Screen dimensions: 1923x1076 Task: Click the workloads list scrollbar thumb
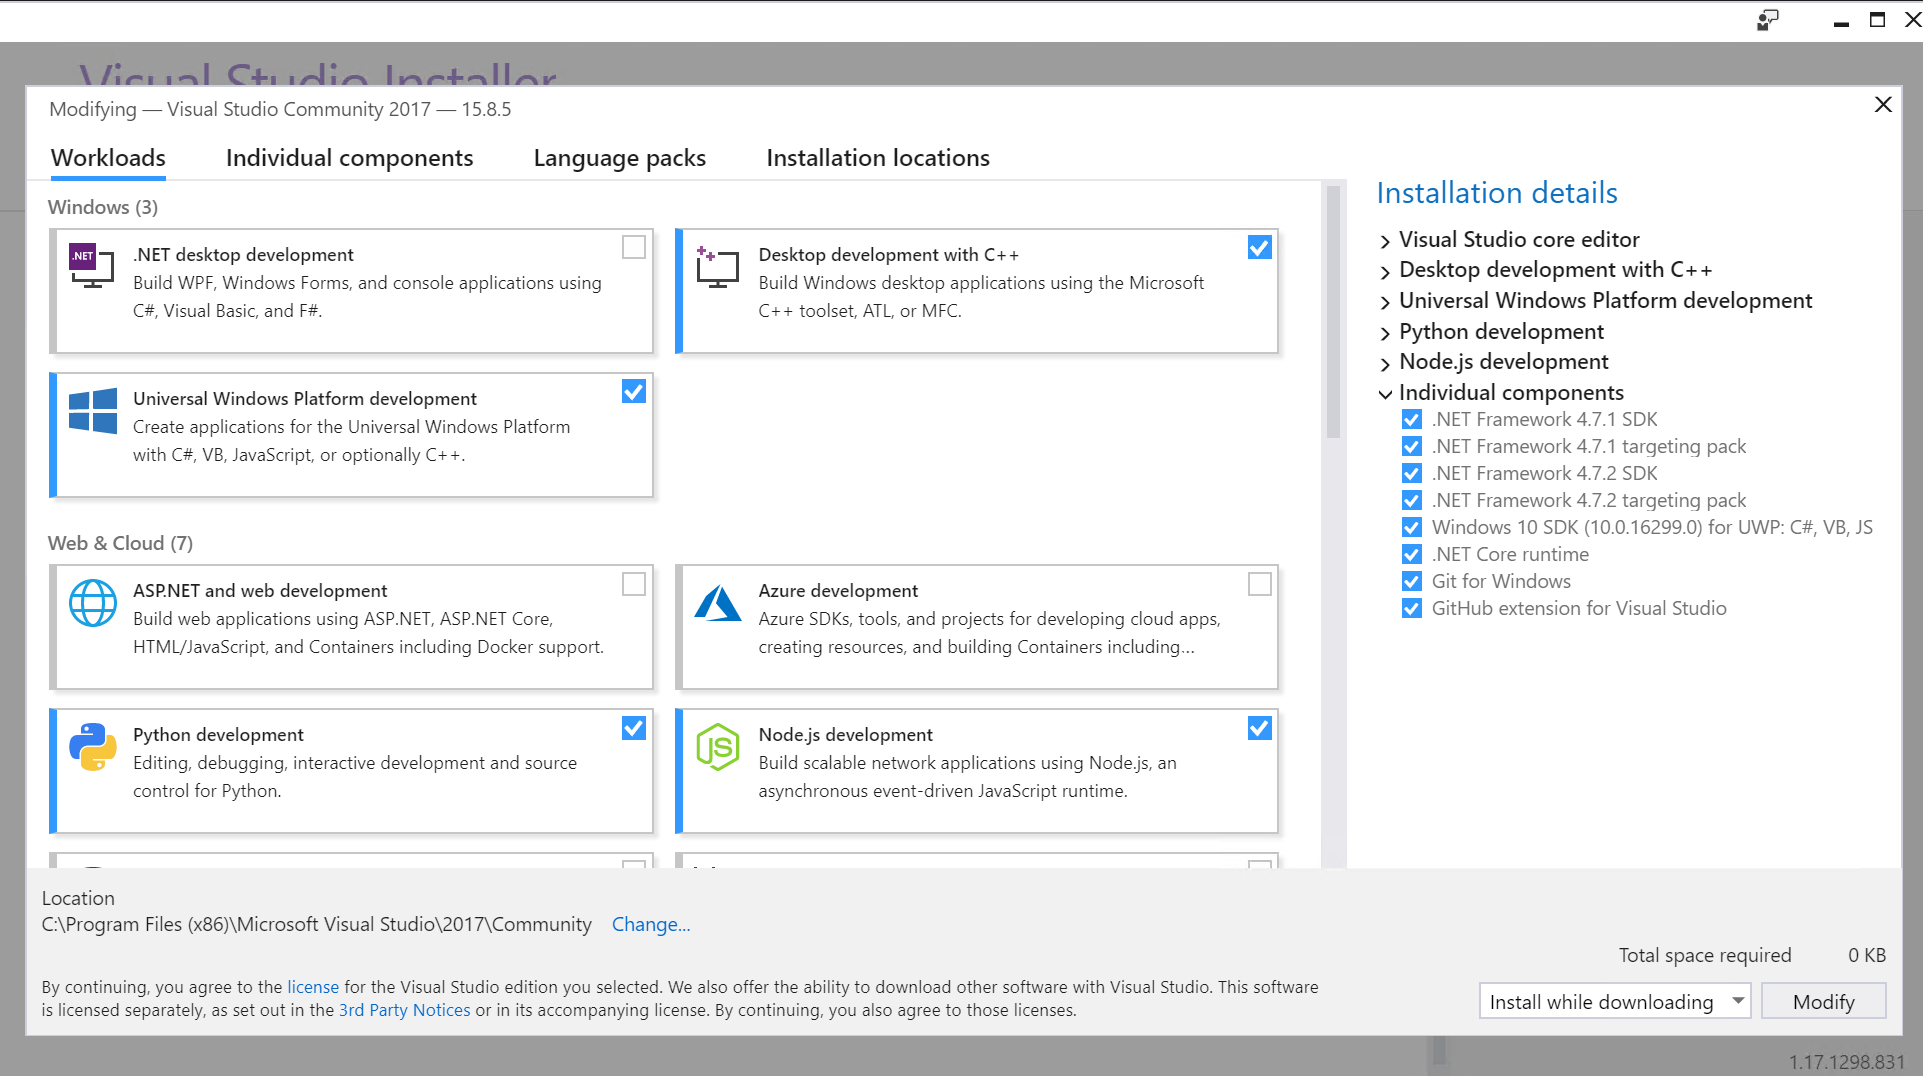pyautogui.click(x=1333, y=312)
